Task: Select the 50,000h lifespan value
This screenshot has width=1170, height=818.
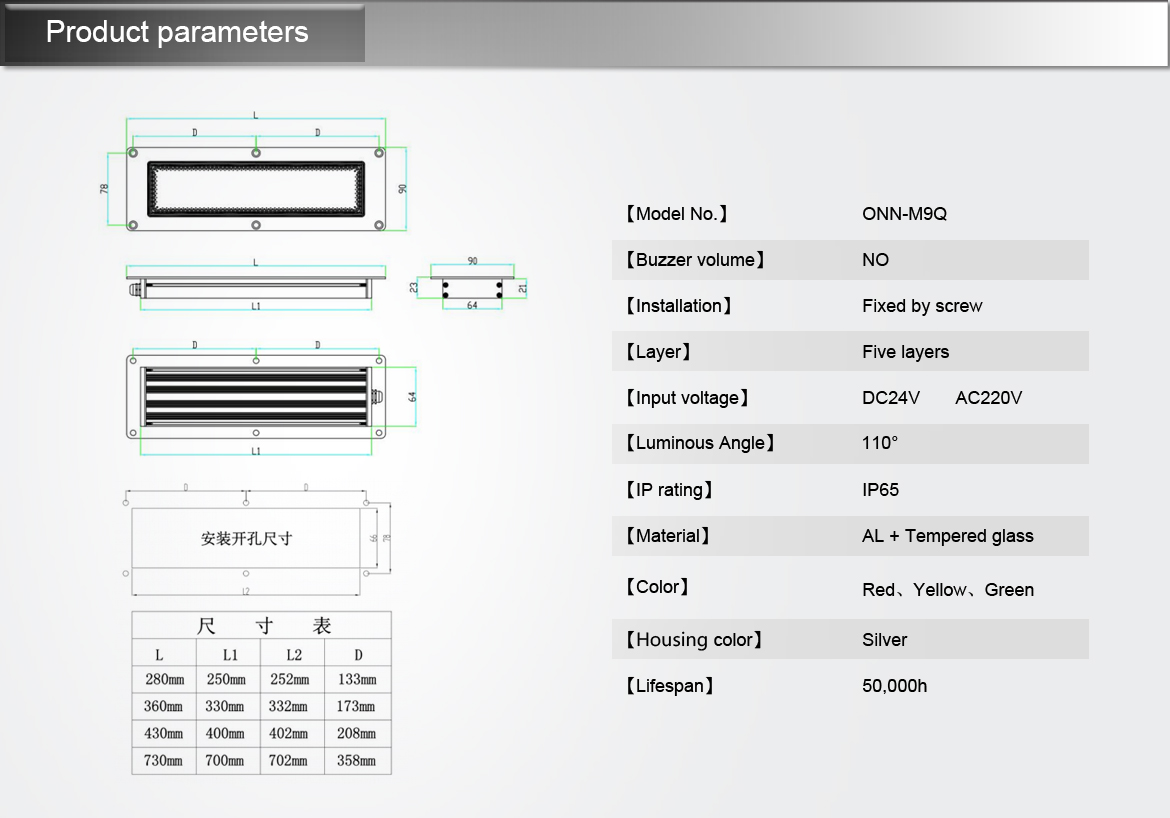Action: click(x=894, y=686)
